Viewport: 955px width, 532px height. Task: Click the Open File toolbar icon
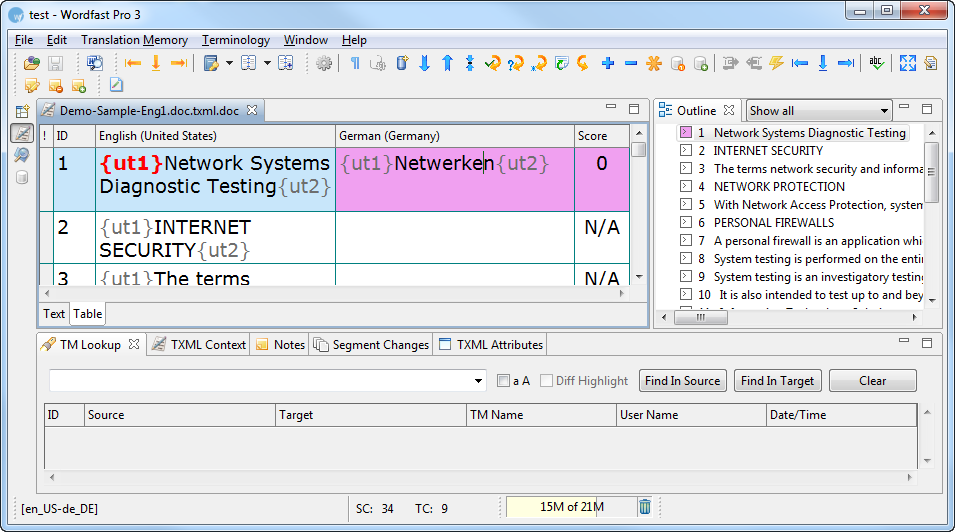point(32,63)
